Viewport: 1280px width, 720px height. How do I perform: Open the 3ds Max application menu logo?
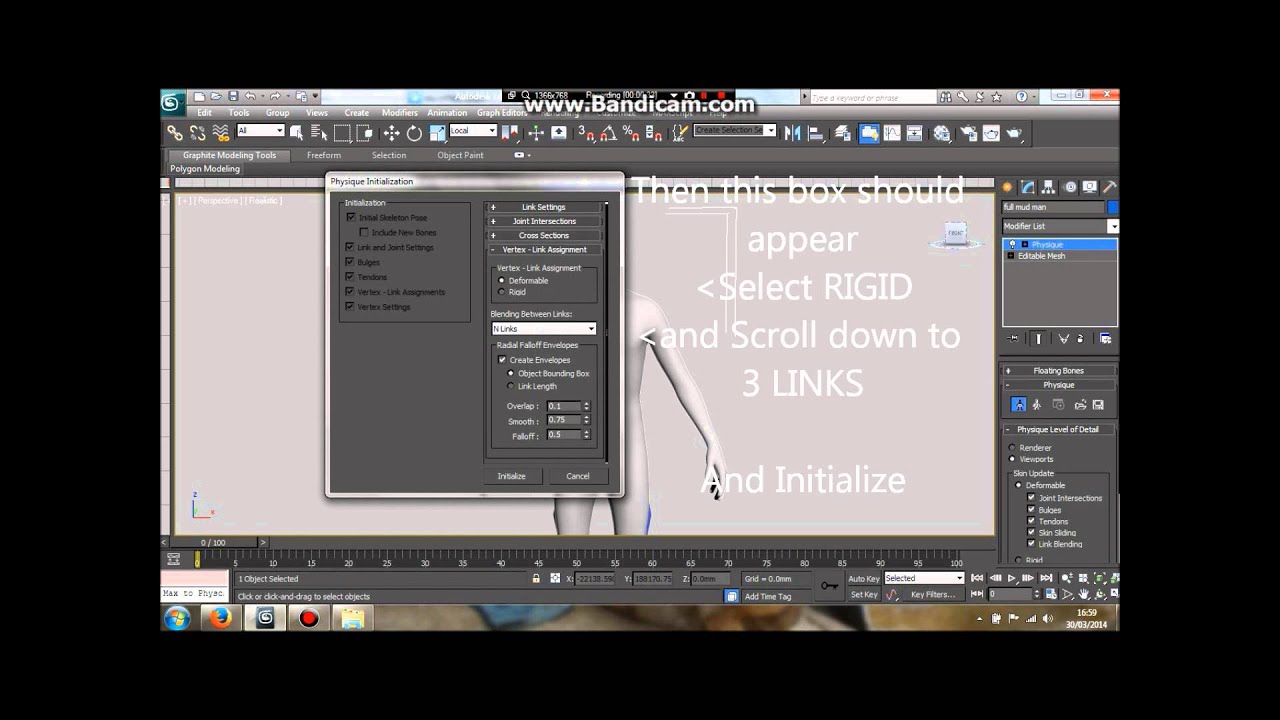[172, 103]
